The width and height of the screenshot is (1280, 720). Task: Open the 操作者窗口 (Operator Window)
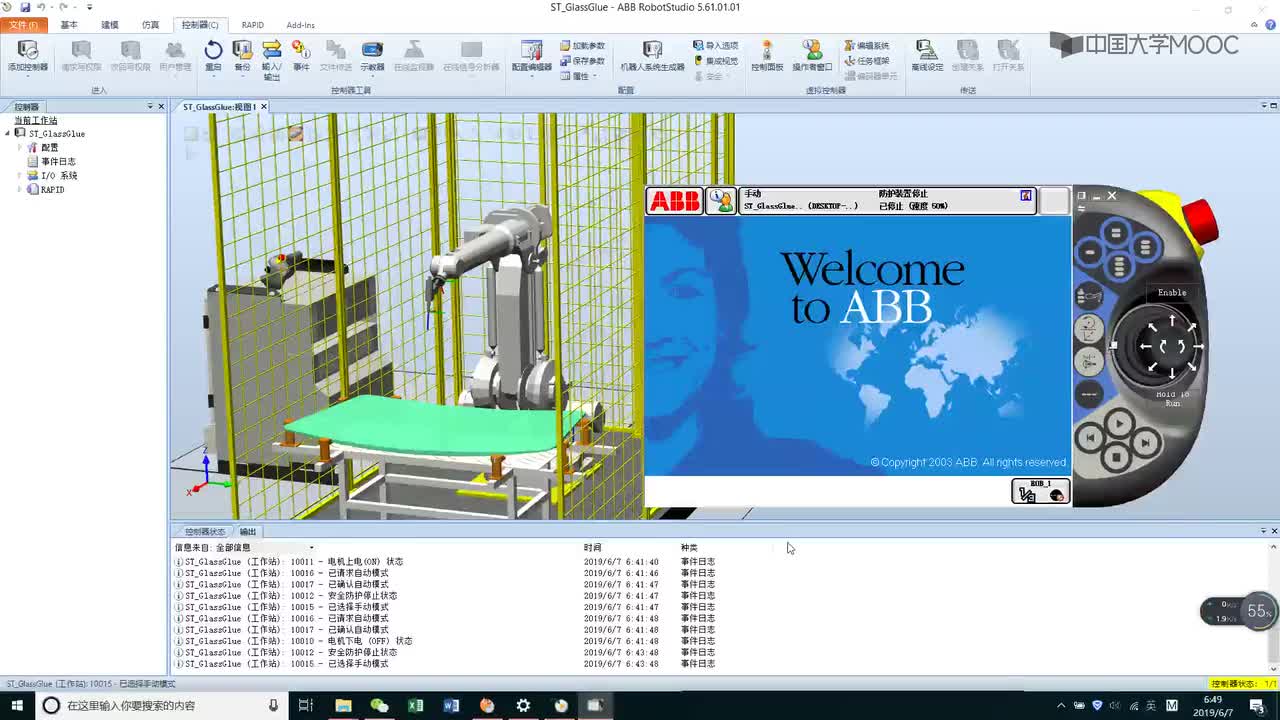click(812, 56)
